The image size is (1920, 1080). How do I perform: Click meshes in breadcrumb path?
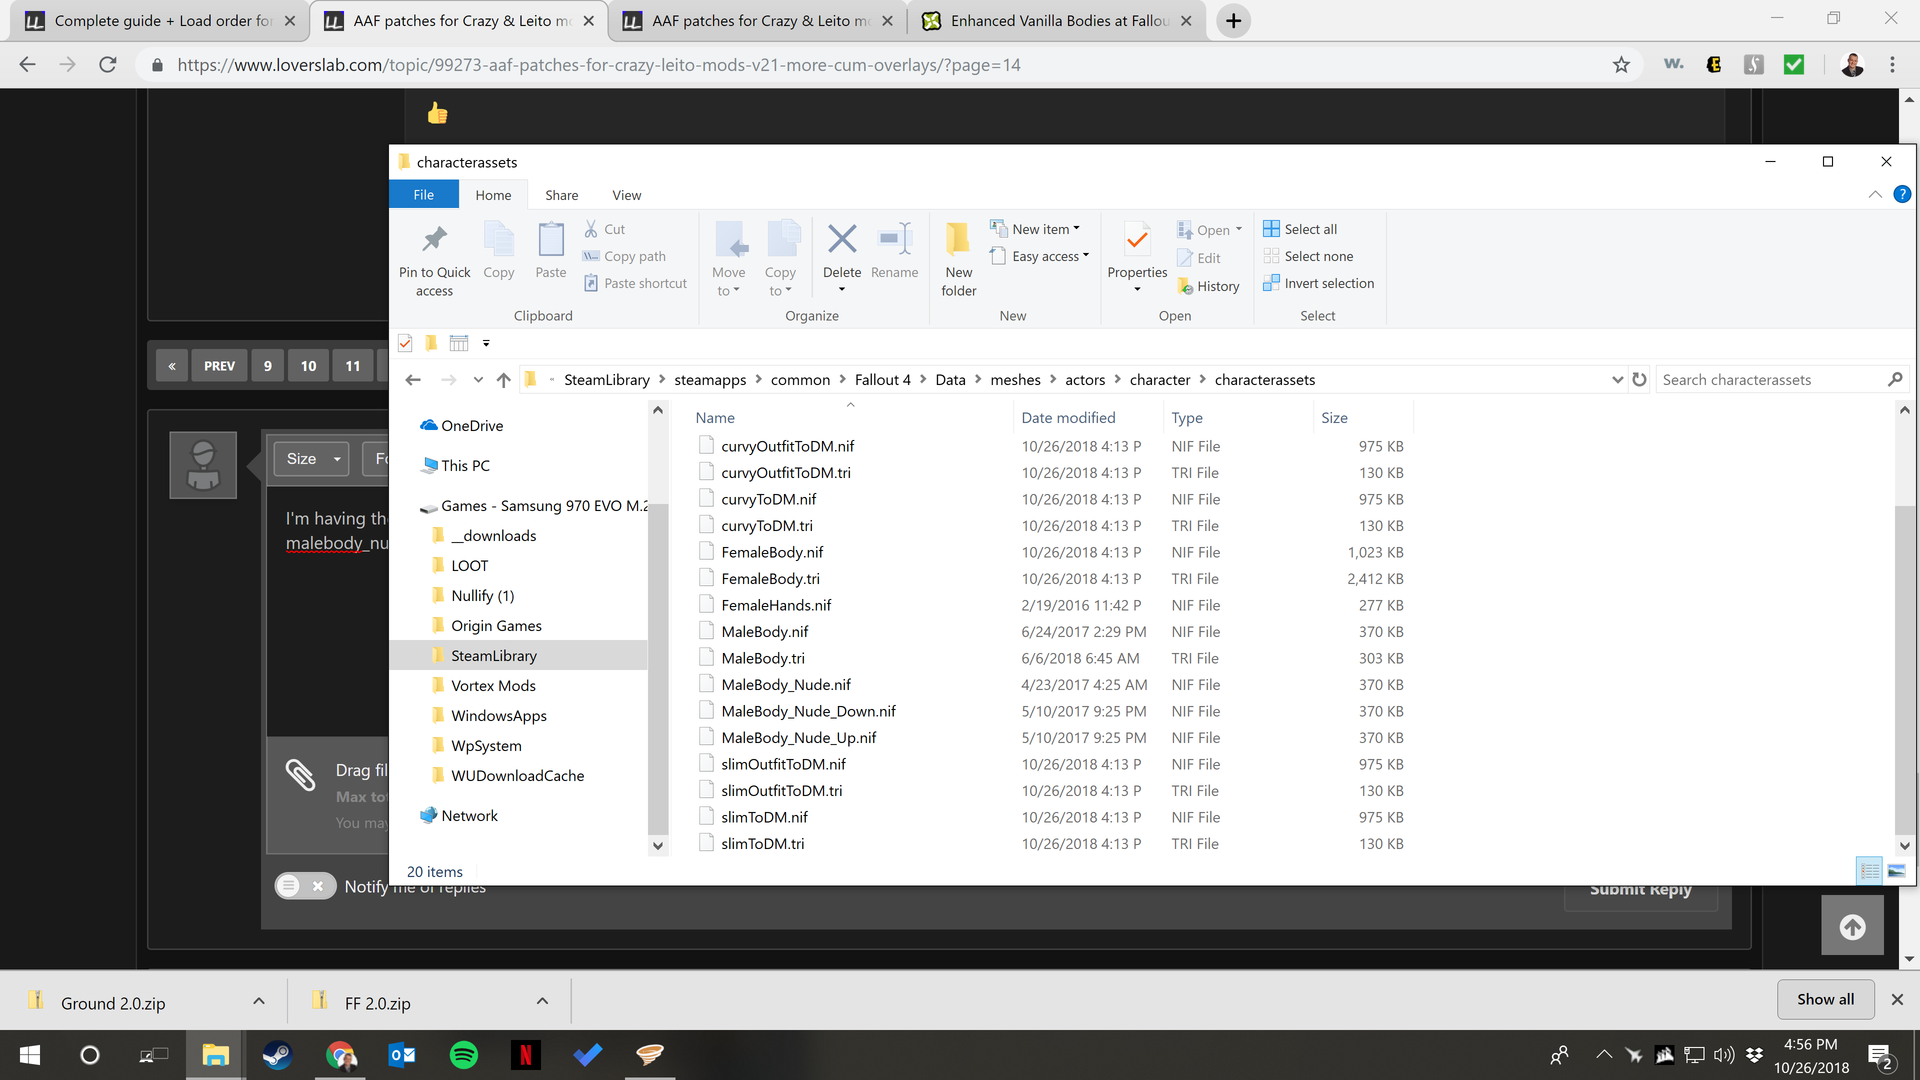point(1015,380)
